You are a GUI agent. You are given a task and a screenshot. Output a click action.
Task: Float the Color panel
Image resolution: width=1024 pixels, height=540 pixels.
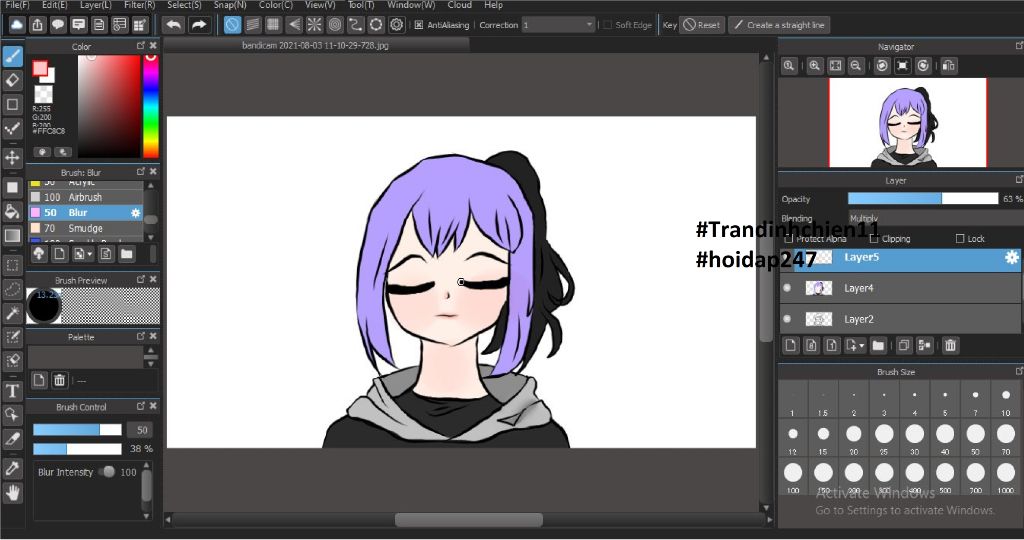[x=140, y=46]
